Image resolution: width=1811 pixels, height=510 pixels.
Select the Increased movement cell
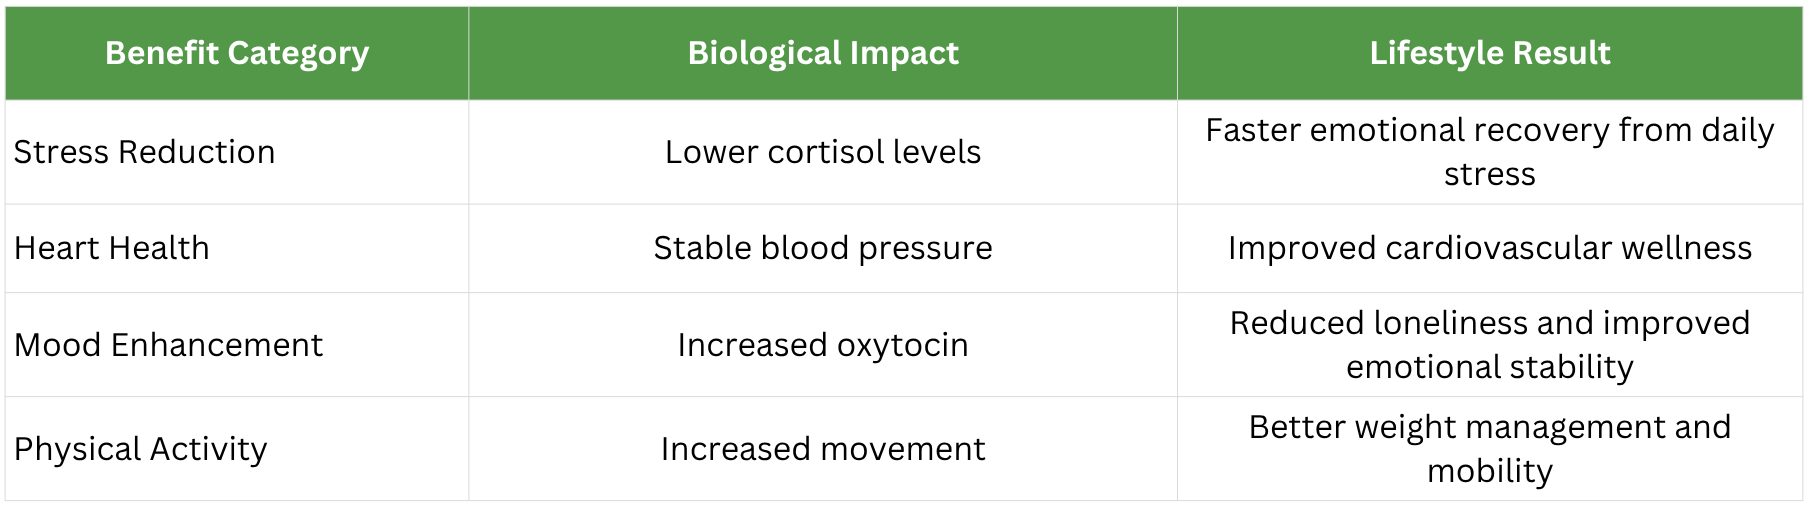pos(823,449)
